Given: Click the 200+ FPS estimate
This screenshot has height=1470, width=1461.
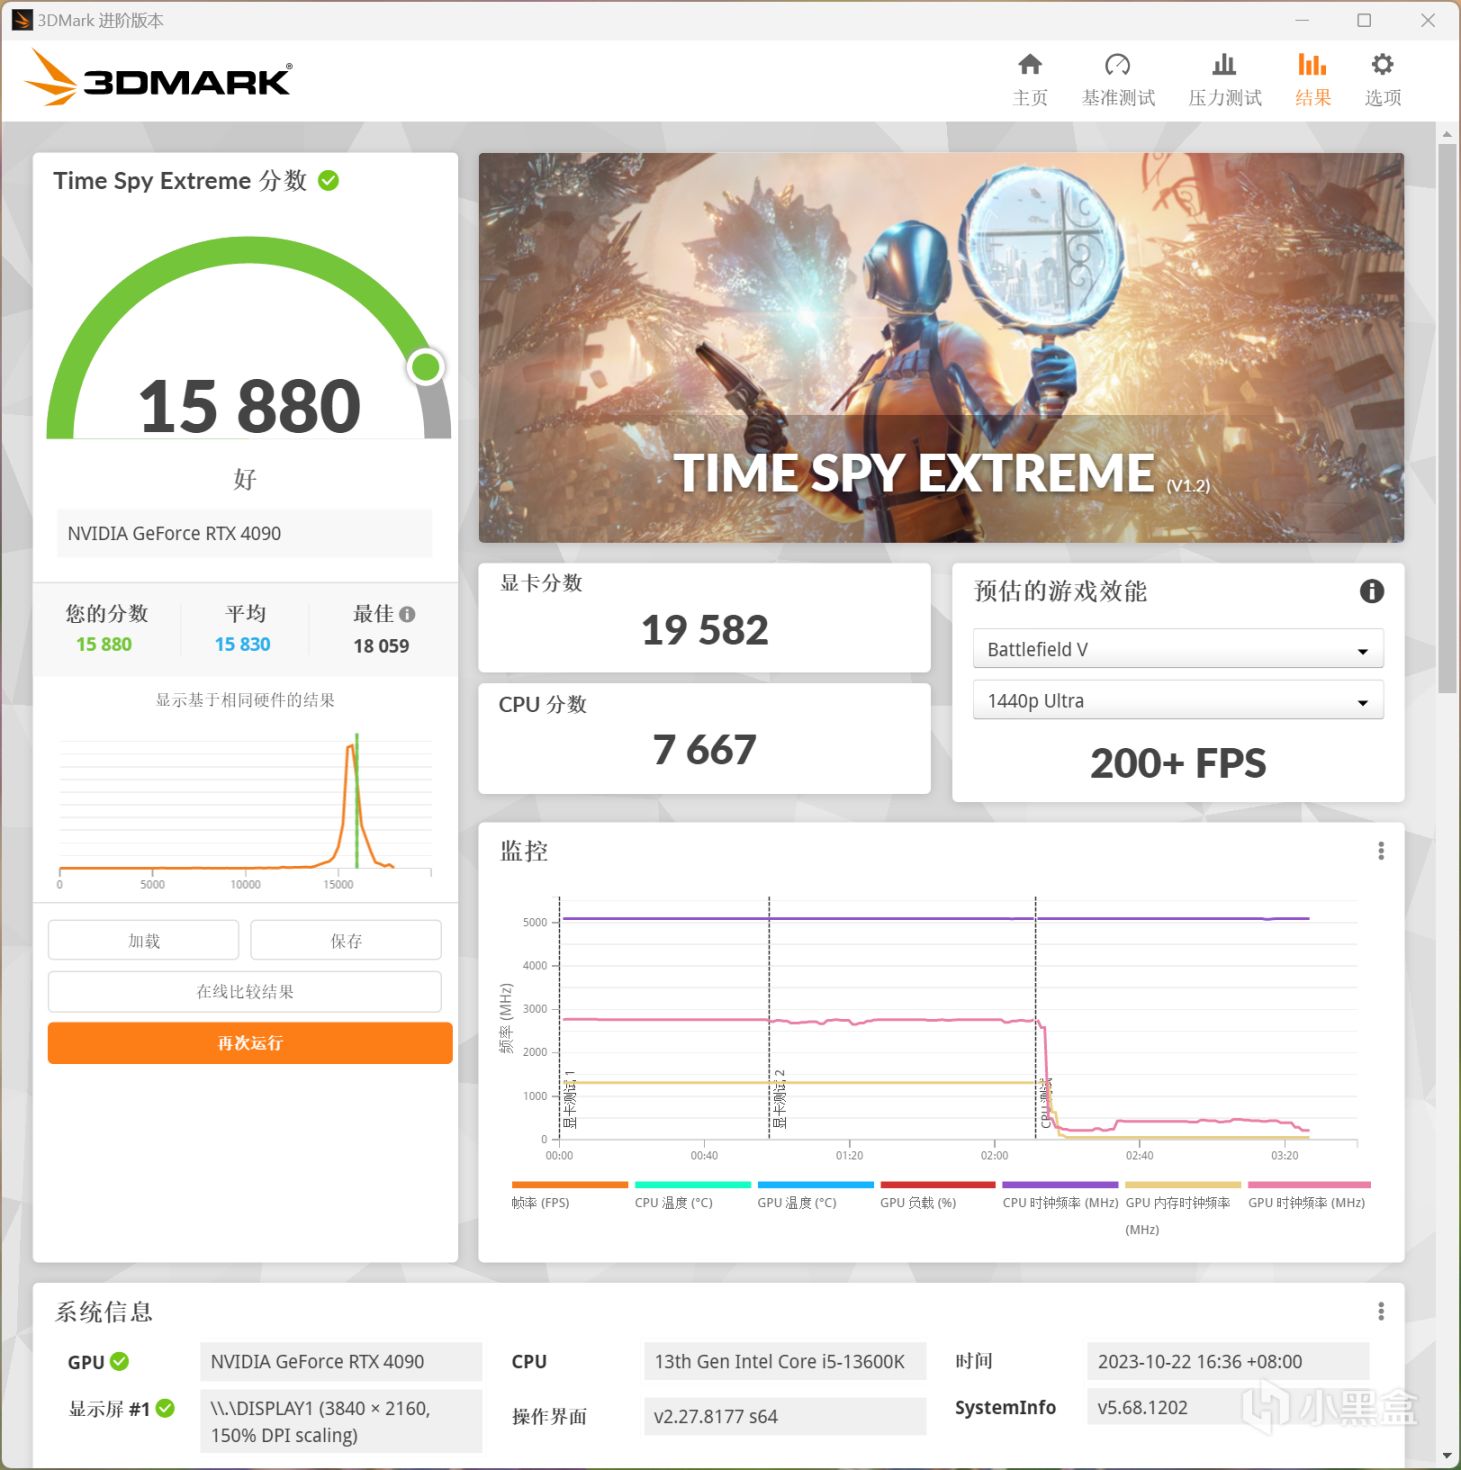Looking at the screenshot, I should click(1178, 763).
